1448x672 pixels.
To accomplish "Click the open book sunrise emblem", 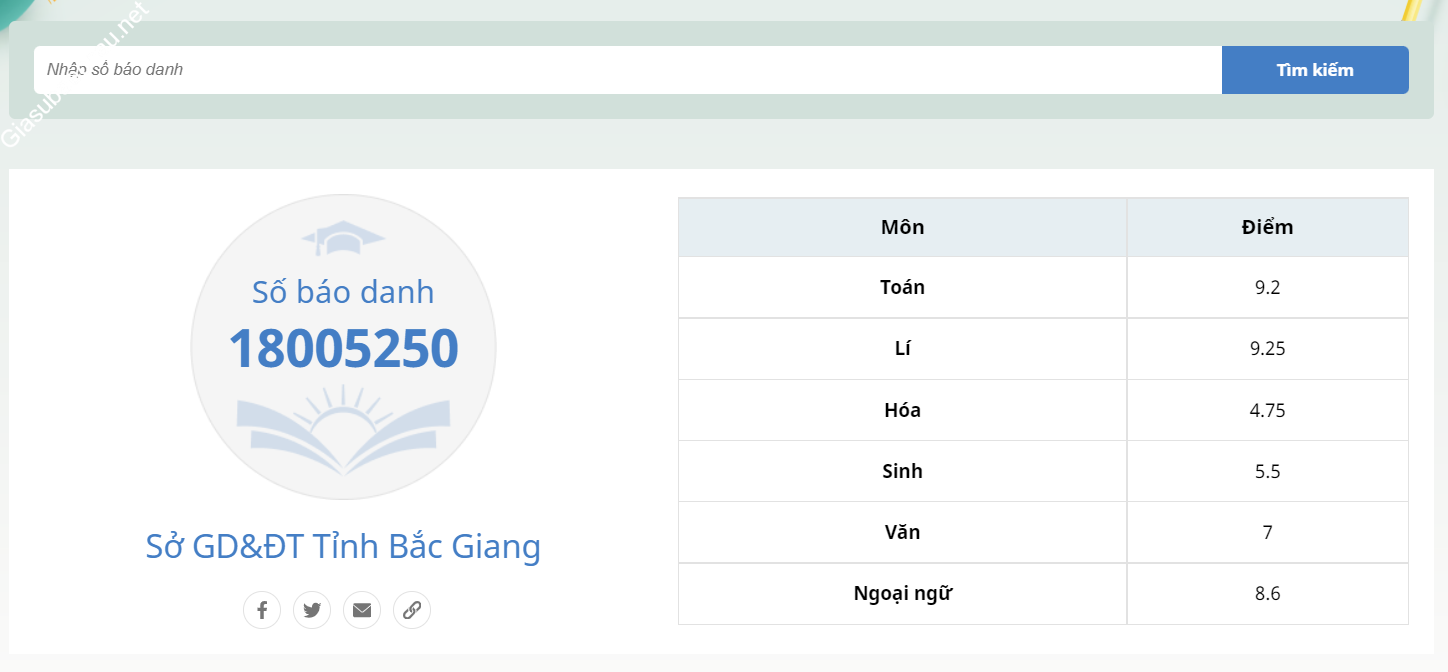I will pos(343,430).
